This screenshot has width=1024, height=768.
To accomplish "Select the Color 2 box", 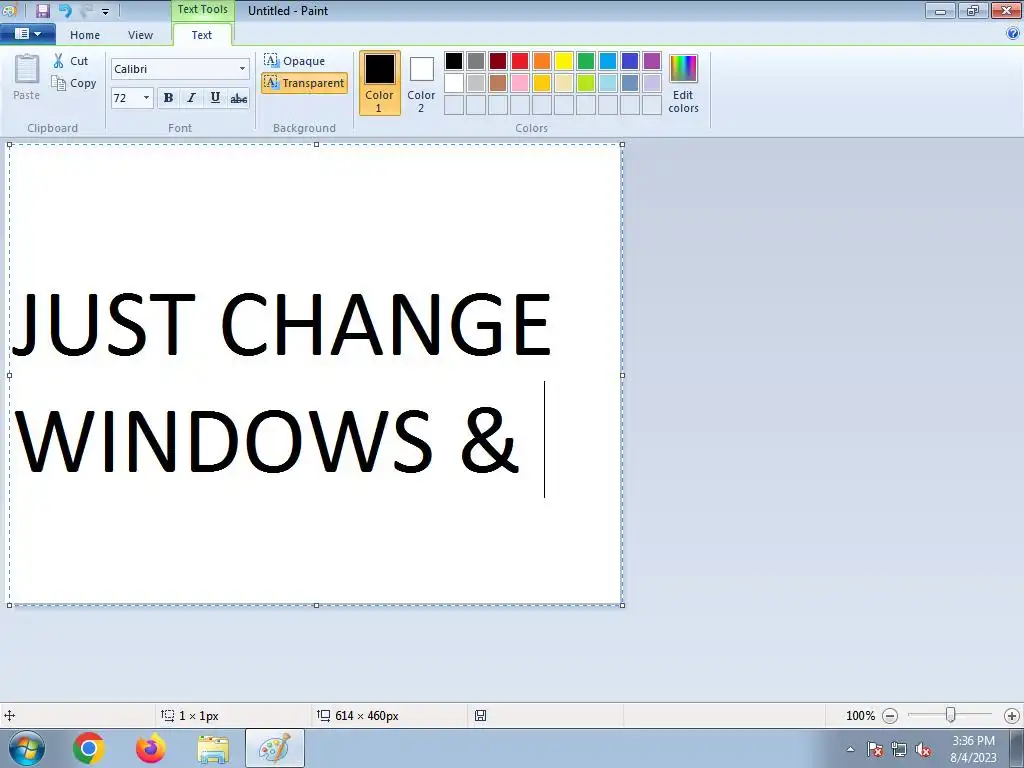I will [x=421, y=83].
